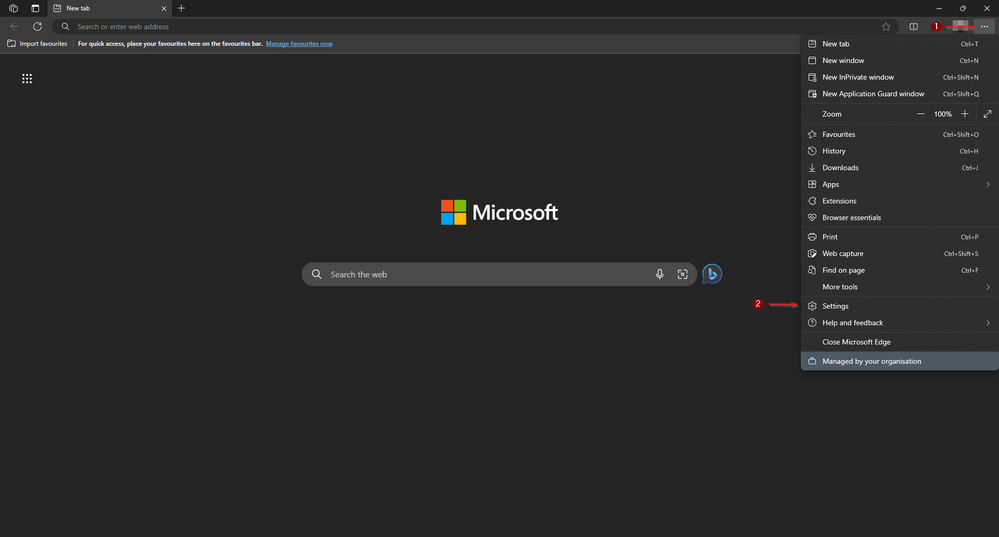Expand More tools submenu
This screenshot has width=999, height=537.
point(899,287)
